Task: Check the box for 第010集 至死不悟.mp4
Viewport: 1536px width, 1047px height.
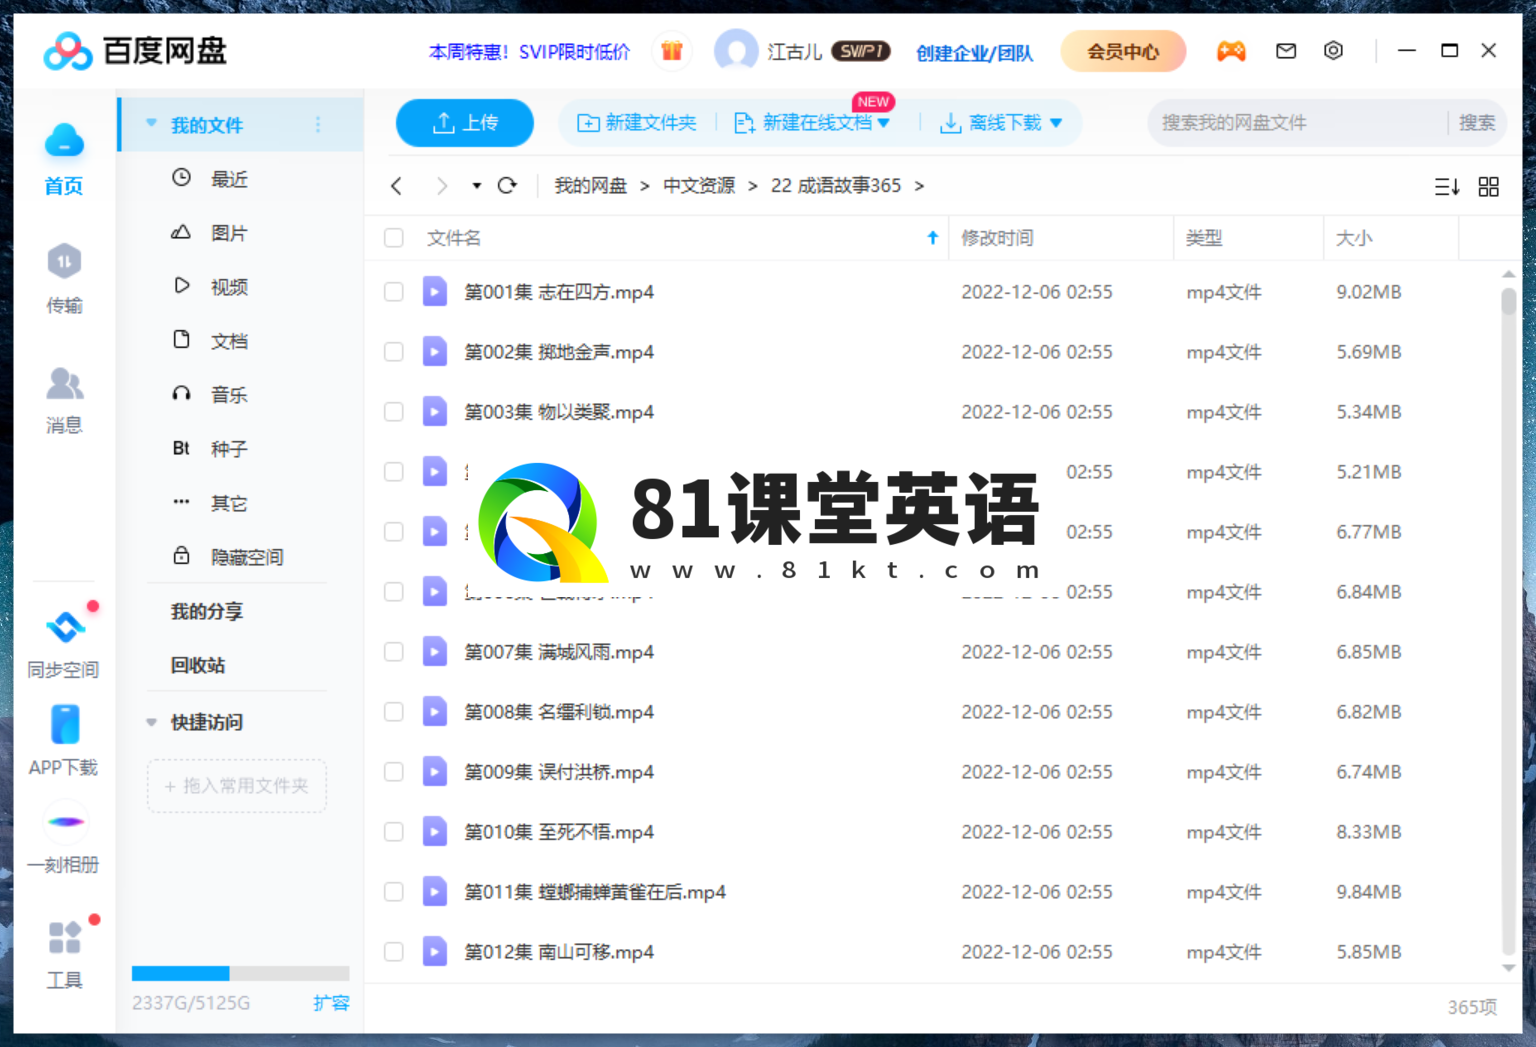Action: click(x=394, y=832)
